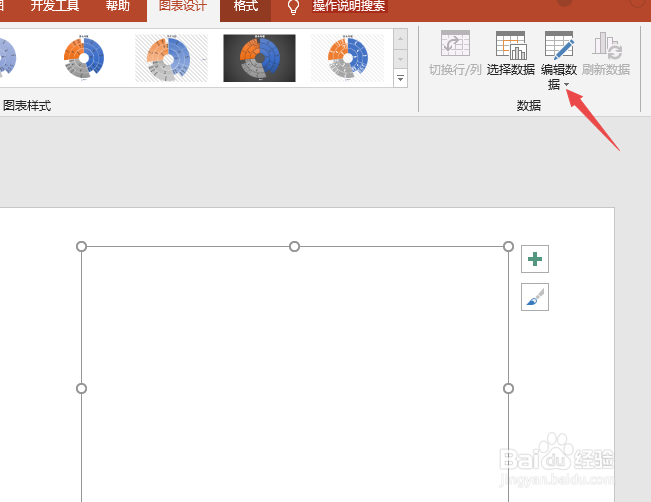Click the top-center chart resize handle

[294, 247]
